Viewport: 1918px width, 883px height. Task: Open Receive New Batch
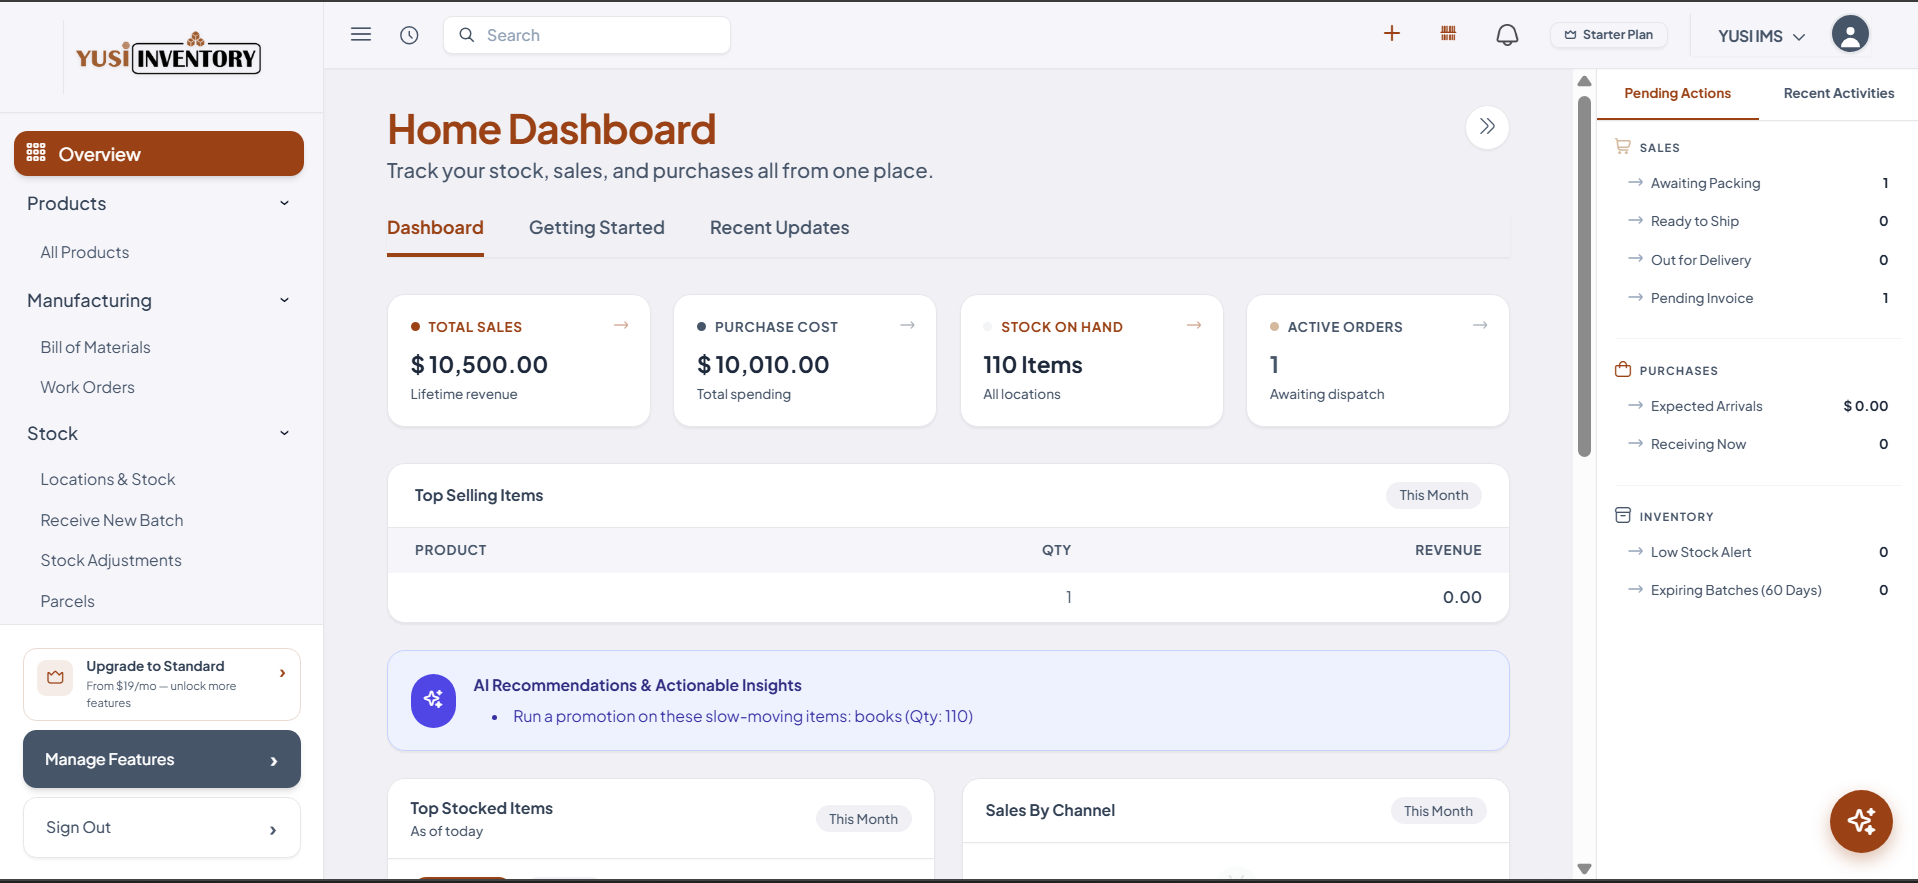[112, 520]
